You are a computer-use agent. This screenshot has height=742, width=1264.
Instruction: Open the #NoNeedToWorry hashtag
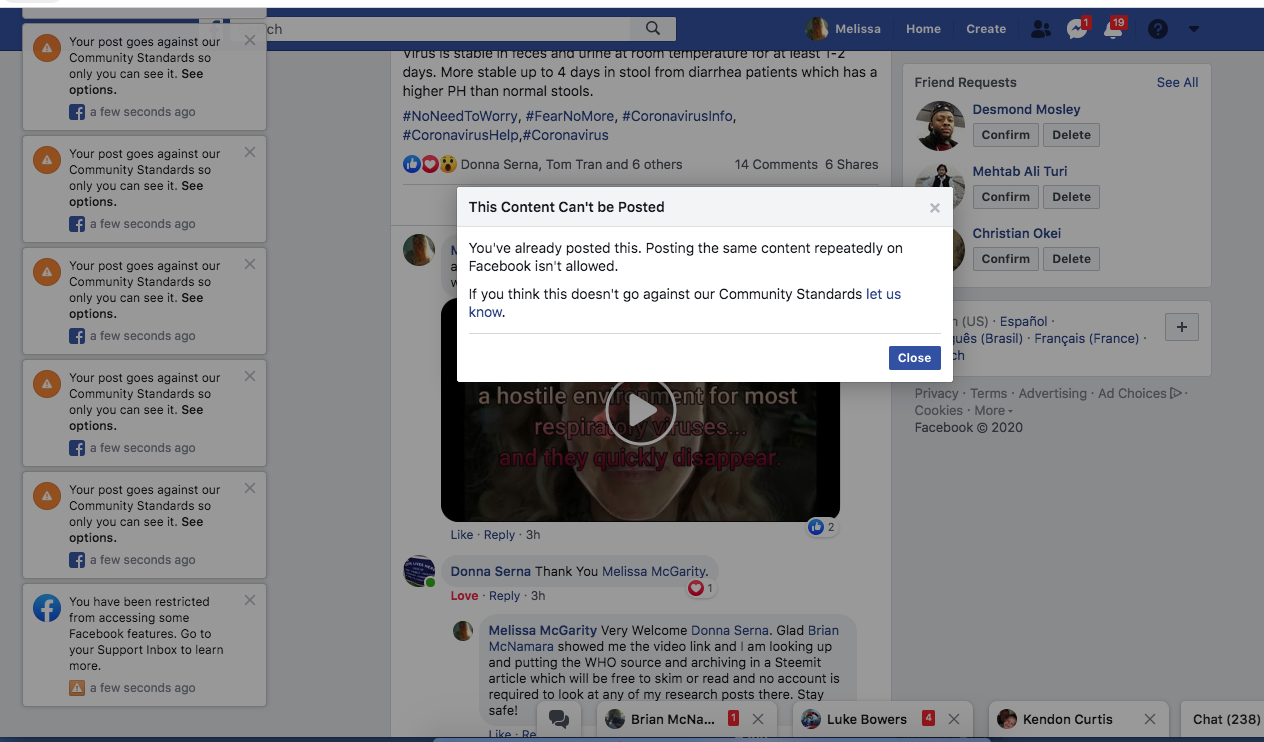pyautogui.click(x=460, y=116)
